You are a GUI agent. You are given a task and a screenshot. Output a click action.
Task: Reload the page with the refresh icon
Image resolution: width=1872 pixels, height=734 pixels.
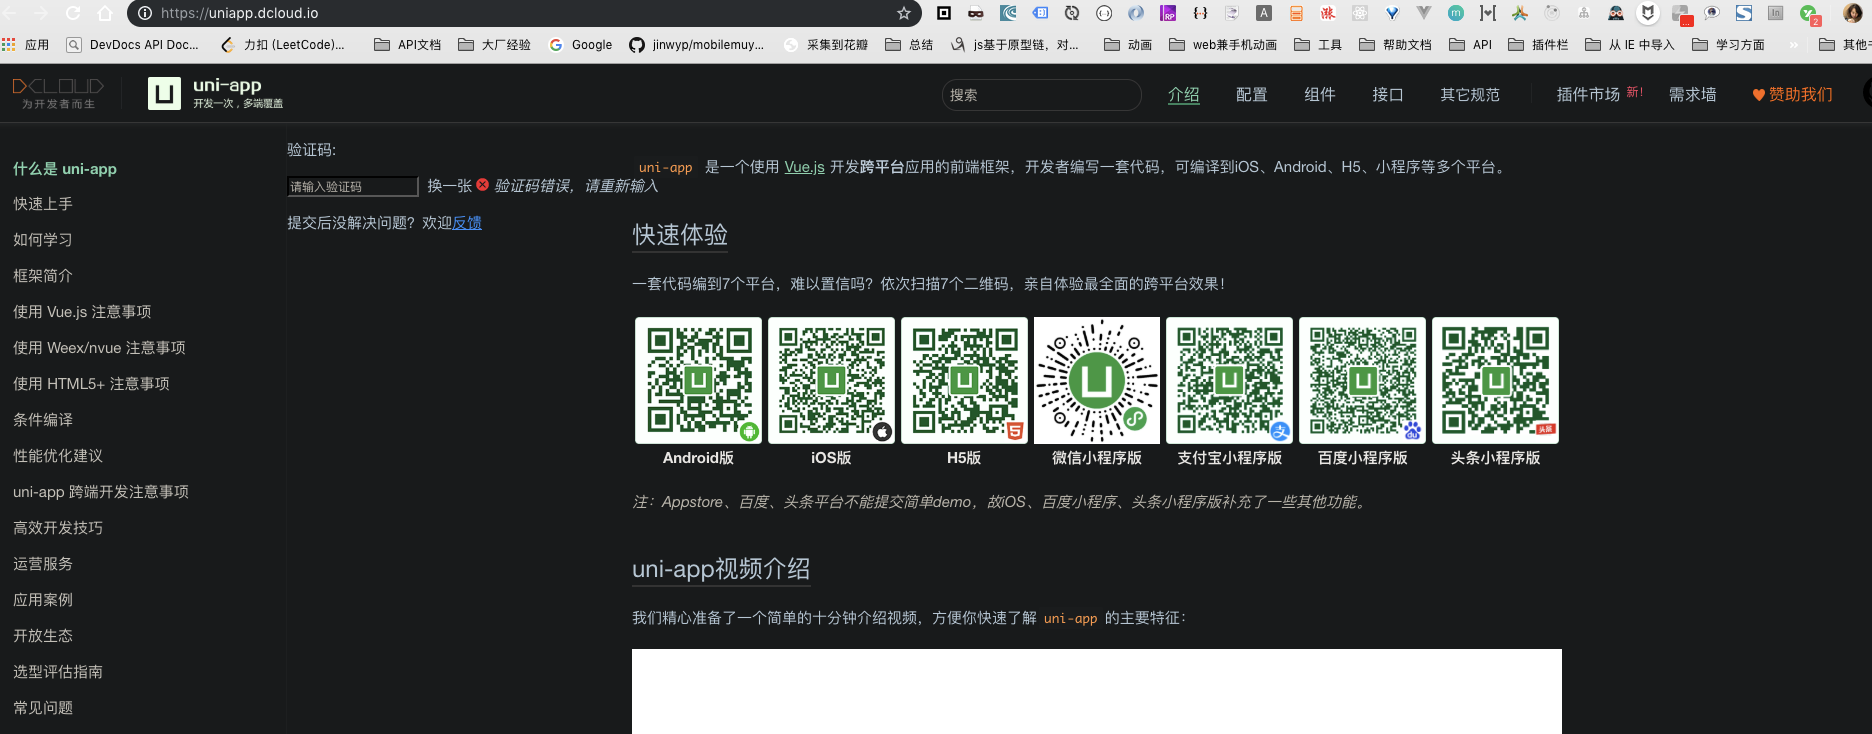[73, 13]
